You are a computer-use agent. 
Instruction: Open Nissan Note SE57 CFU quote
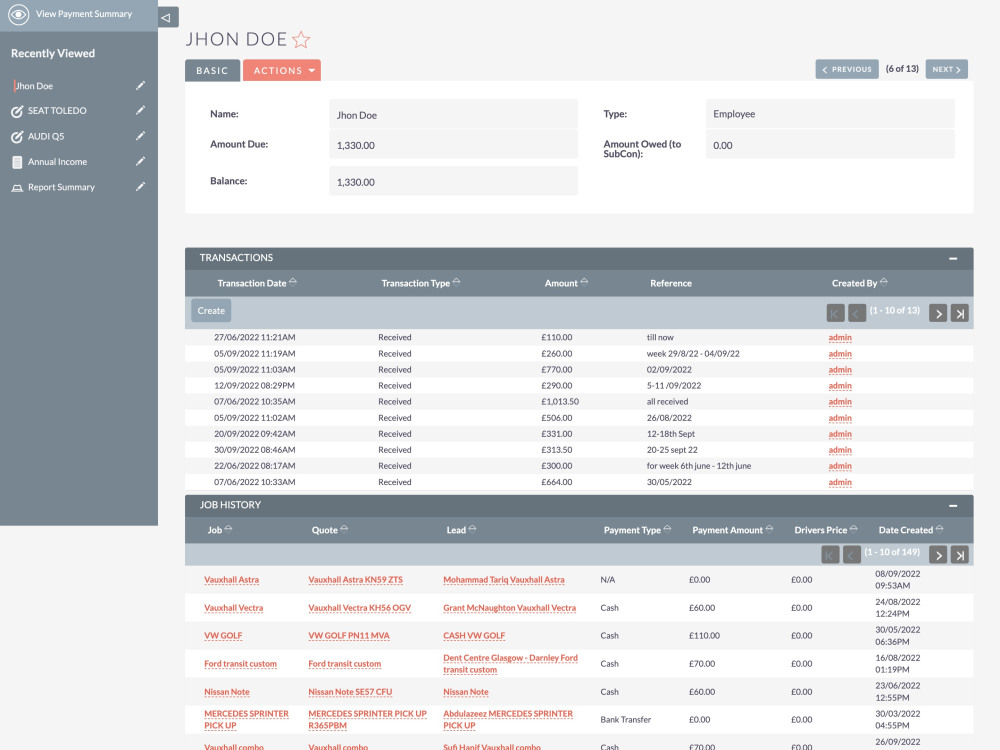350,692
